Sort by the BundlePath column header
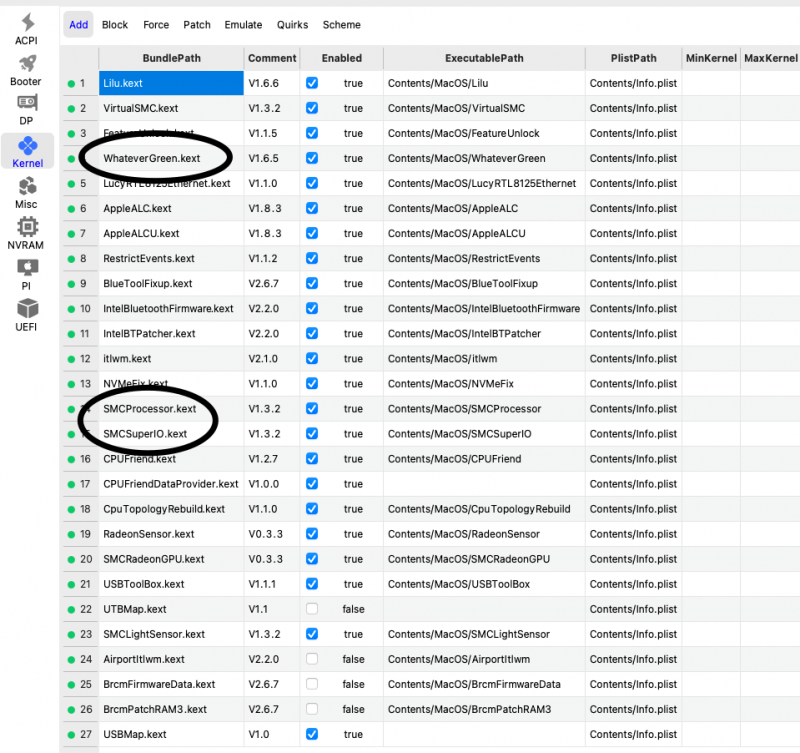This screenshot has height=753, width=800. click(x=171, y=58)
